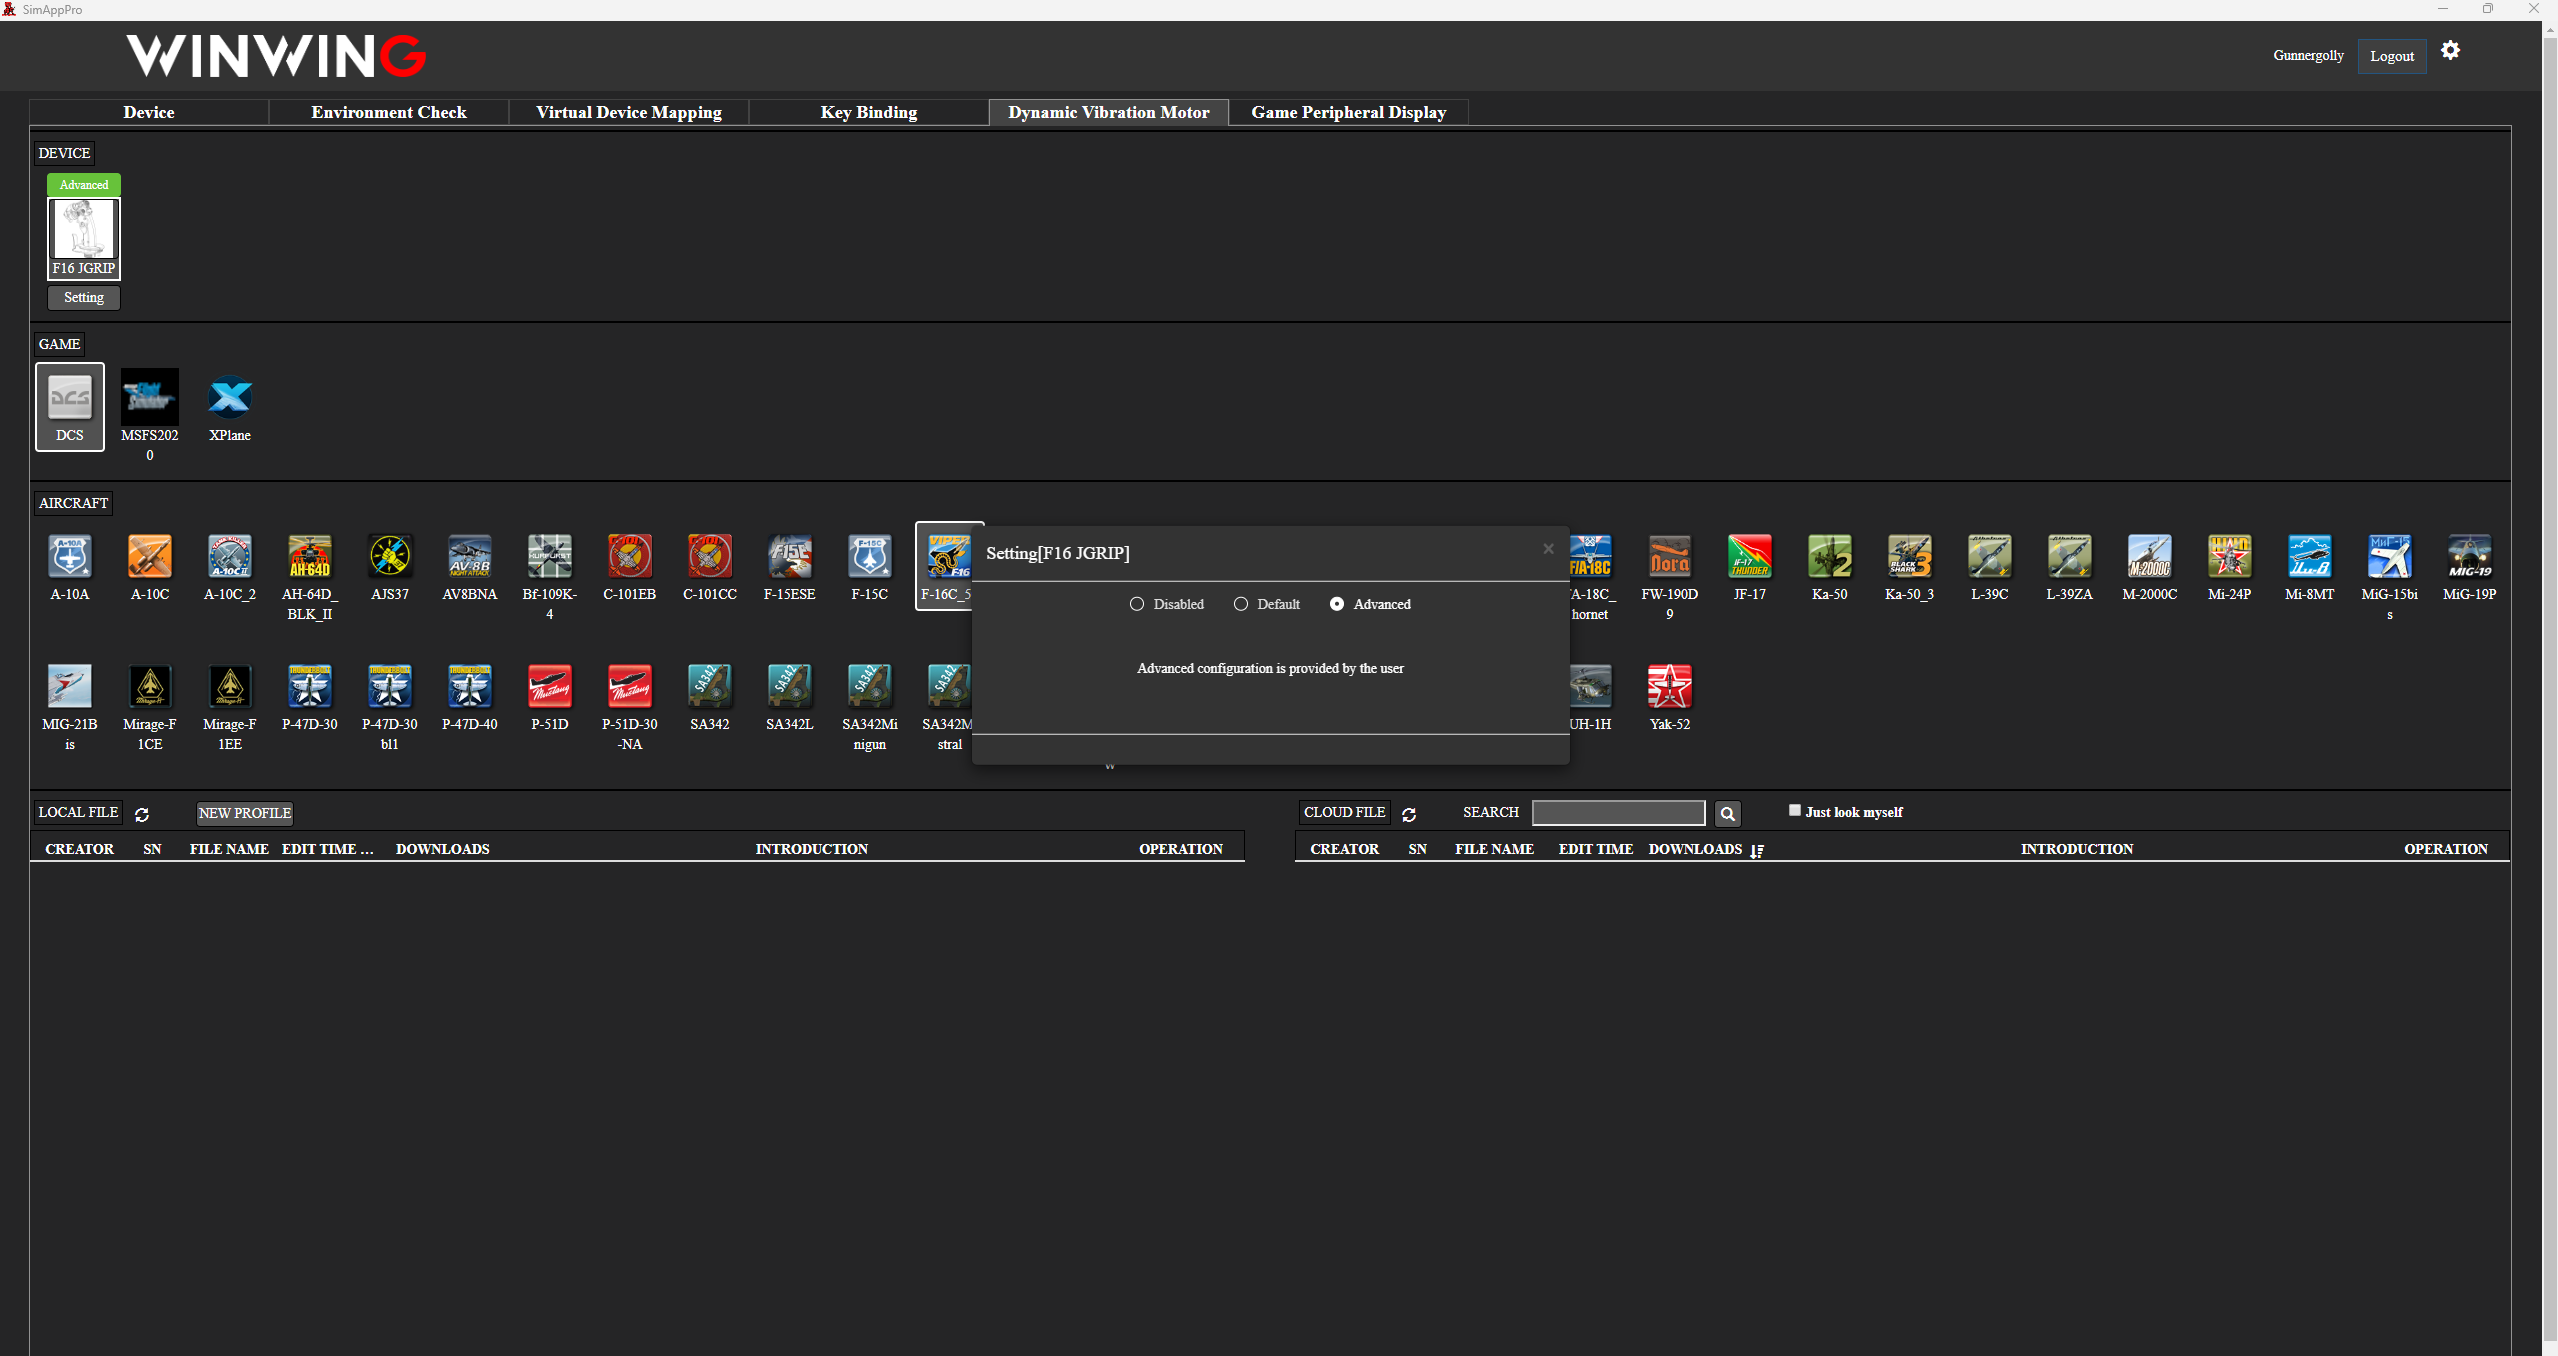This screenshot has height=1356, width=2558.
Task: Choose the AH-64D_BLK_II aircraft icon
Action: click(309, 556)
